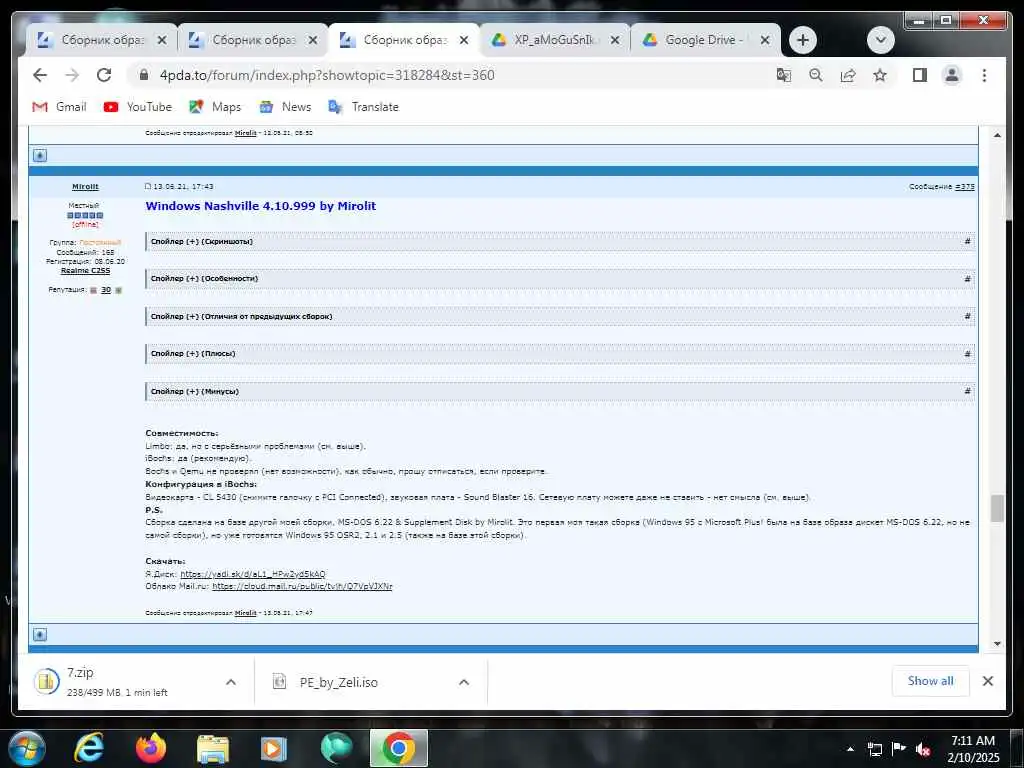Image resolution: width=1024 pixels, height=768 pixels.
Task: Open YouTube bookmark
Action: click(138, 106)
